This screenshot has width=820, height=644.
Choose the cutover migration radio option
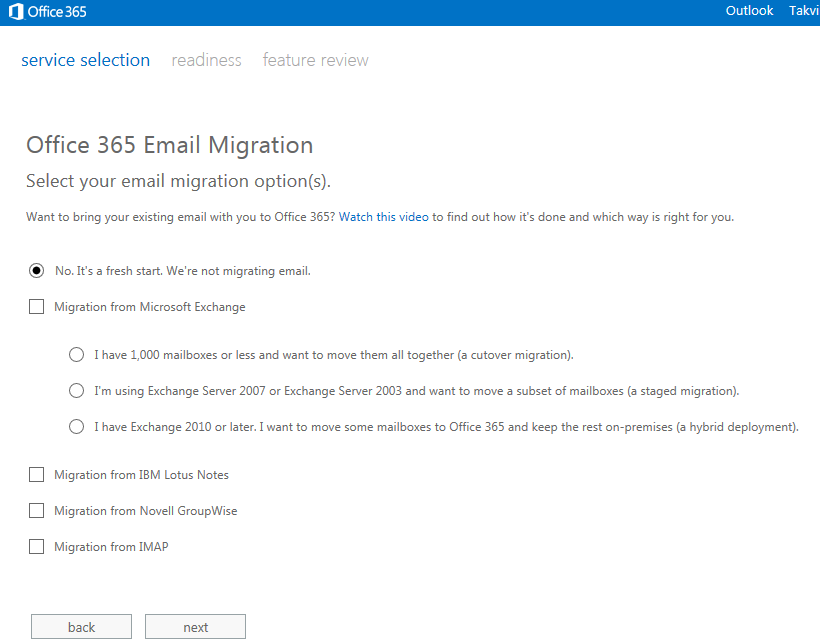point(76,355)
